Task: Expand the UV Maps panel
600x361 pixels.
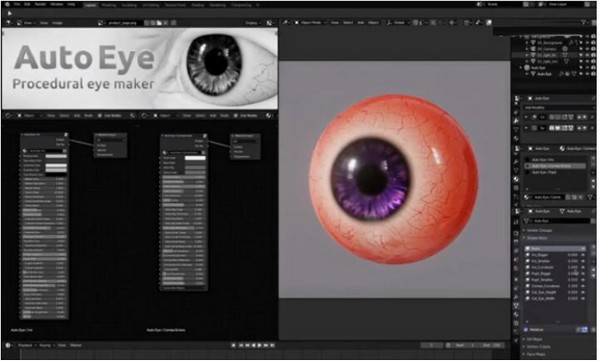Action: click(534, 339)
